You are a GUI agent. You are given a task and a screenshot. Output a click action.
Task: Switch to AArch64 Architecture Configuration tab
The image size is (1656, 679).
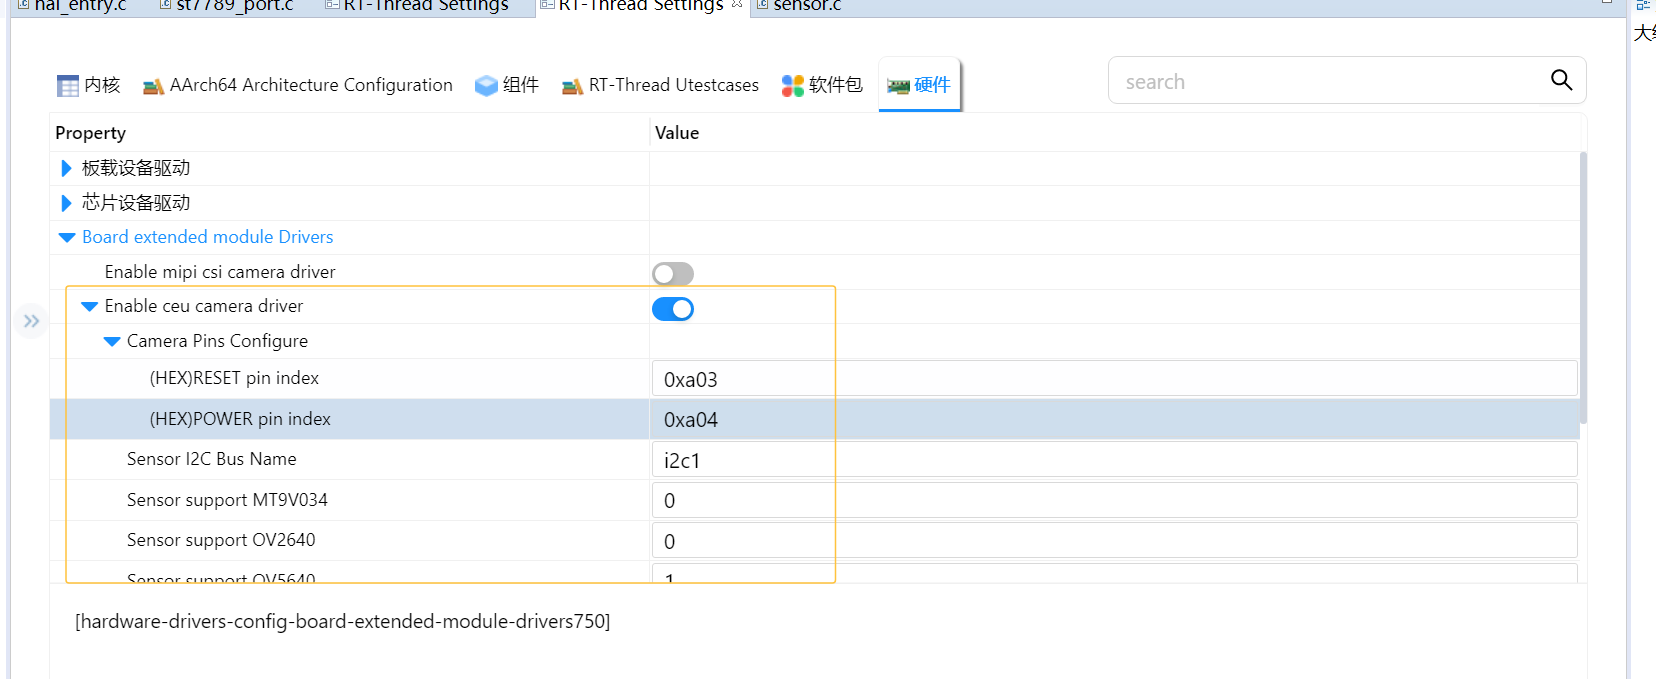click(x=297, y=85)
